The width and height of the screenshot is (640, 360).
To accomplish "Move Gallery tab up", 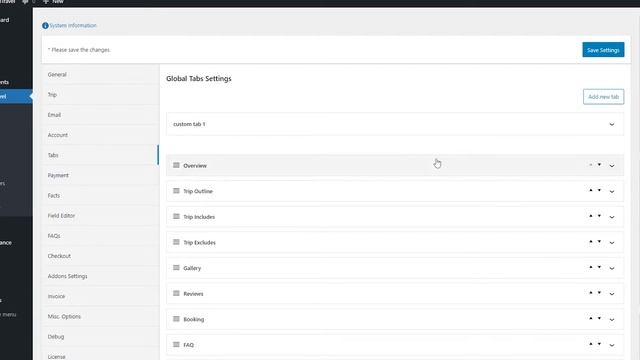I will 591,267.
